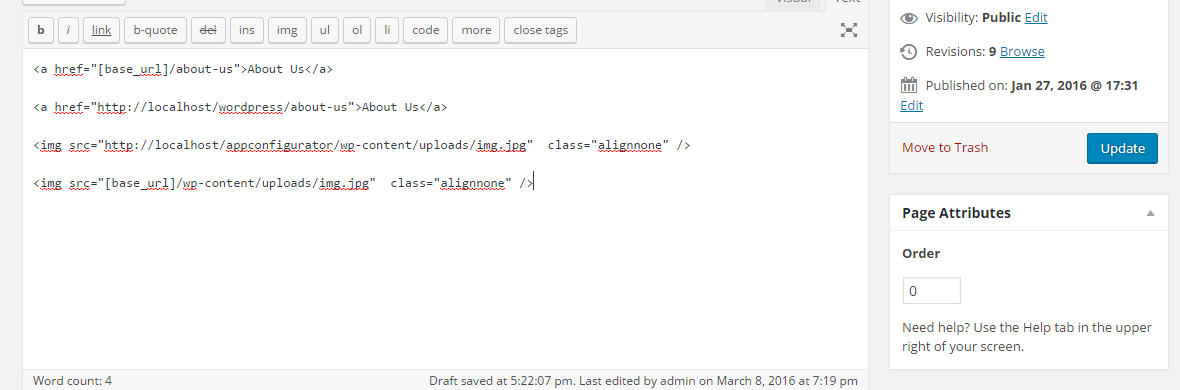Viewport: 1180px width, 390px height.
Task: Insert image tag with img button
Action: tap(287, 30)
